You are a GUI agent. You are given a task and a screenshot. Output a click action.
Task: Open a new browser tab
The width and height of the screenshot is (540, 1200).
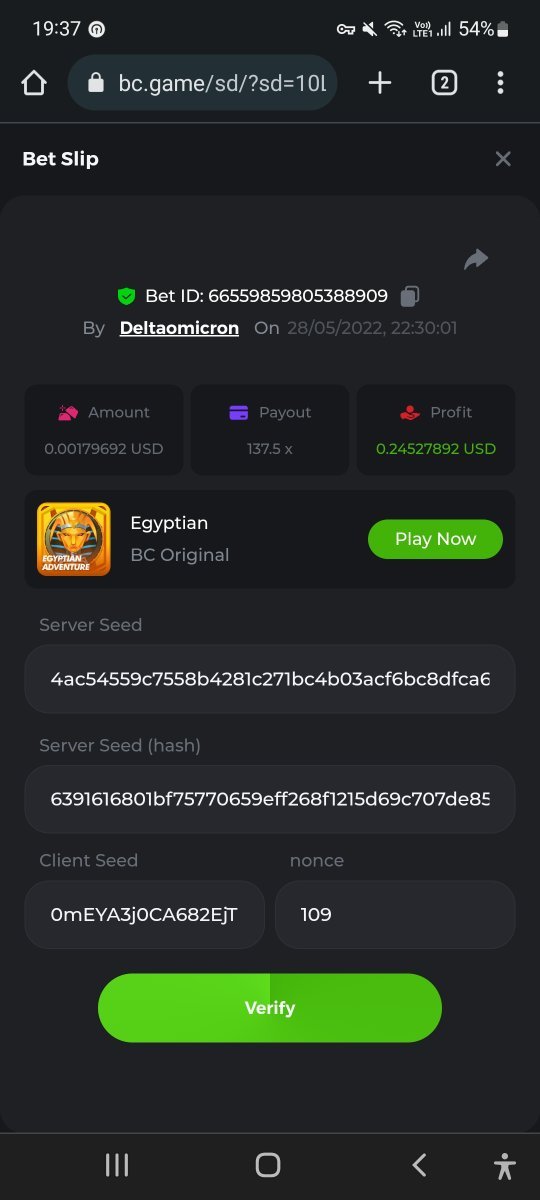tap(380, 83)
